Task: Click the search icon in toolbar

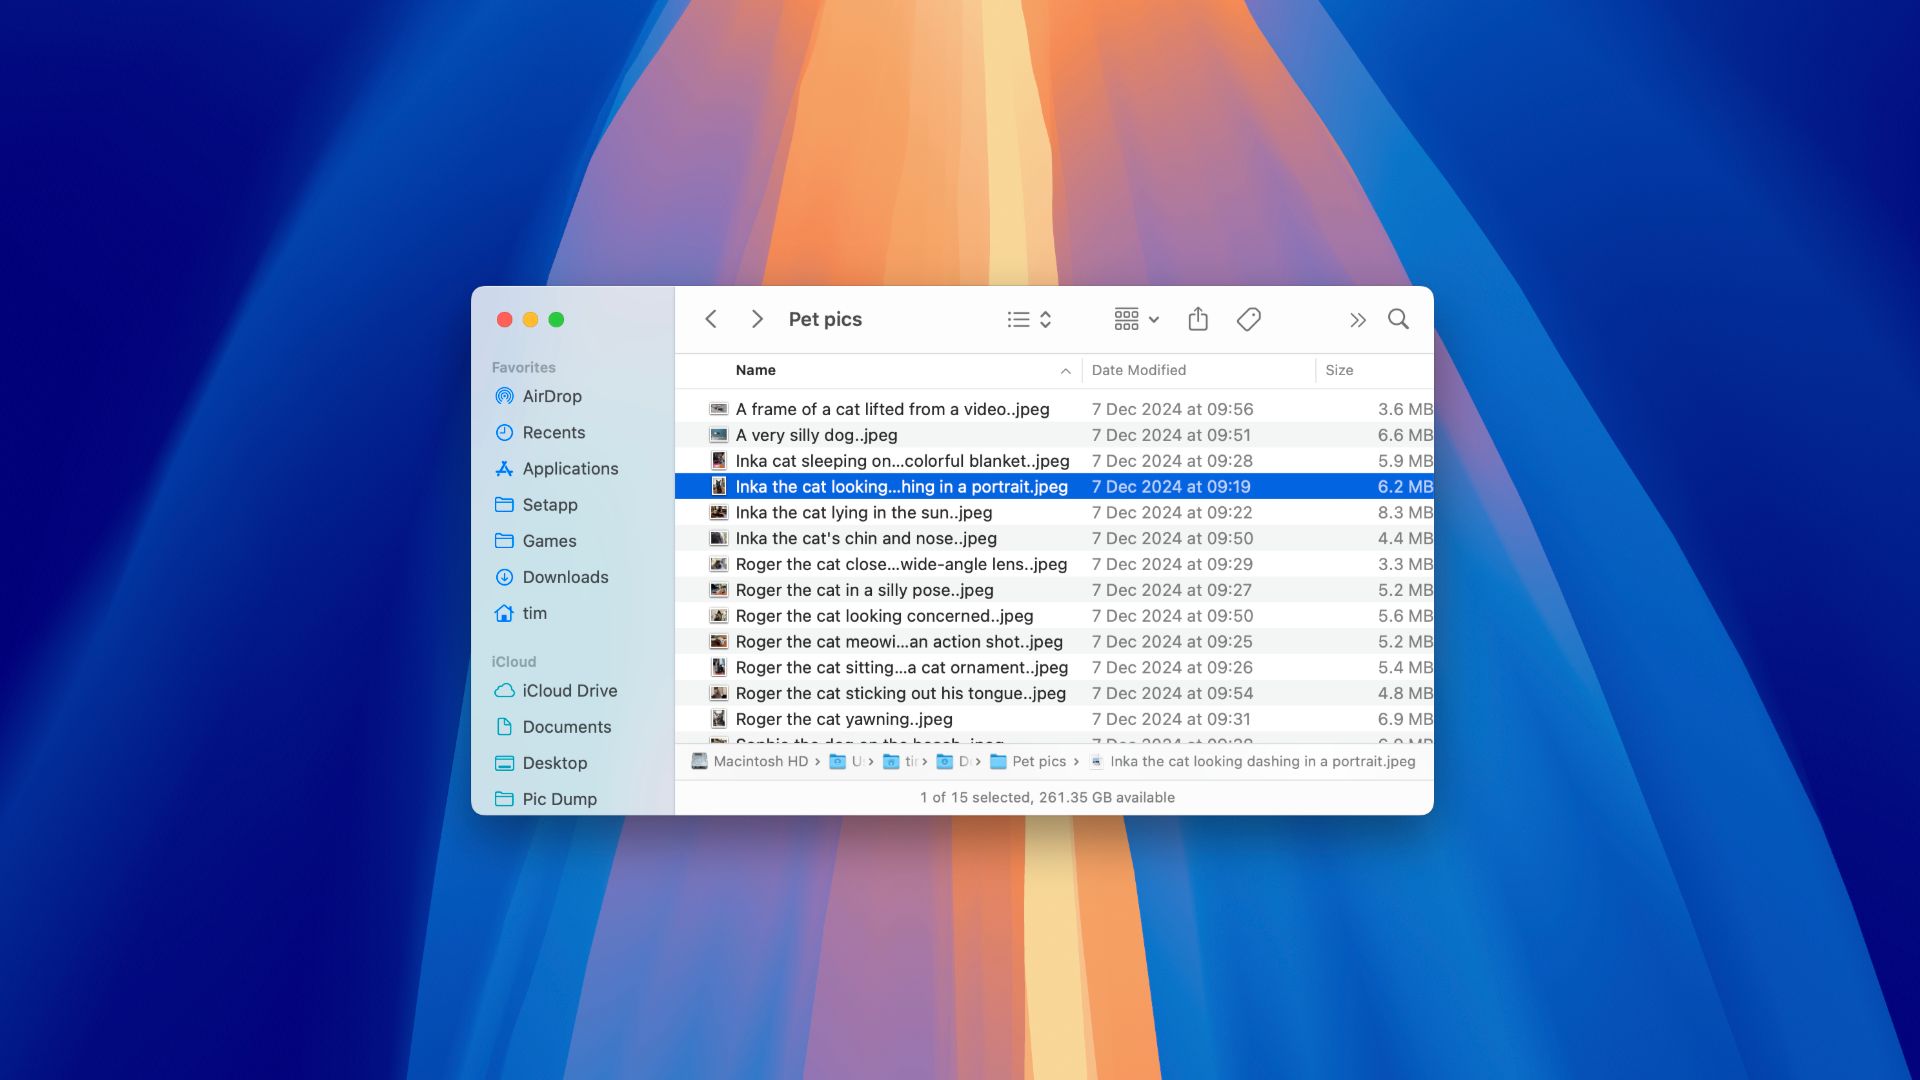Action: click(x=1398, y=320)
